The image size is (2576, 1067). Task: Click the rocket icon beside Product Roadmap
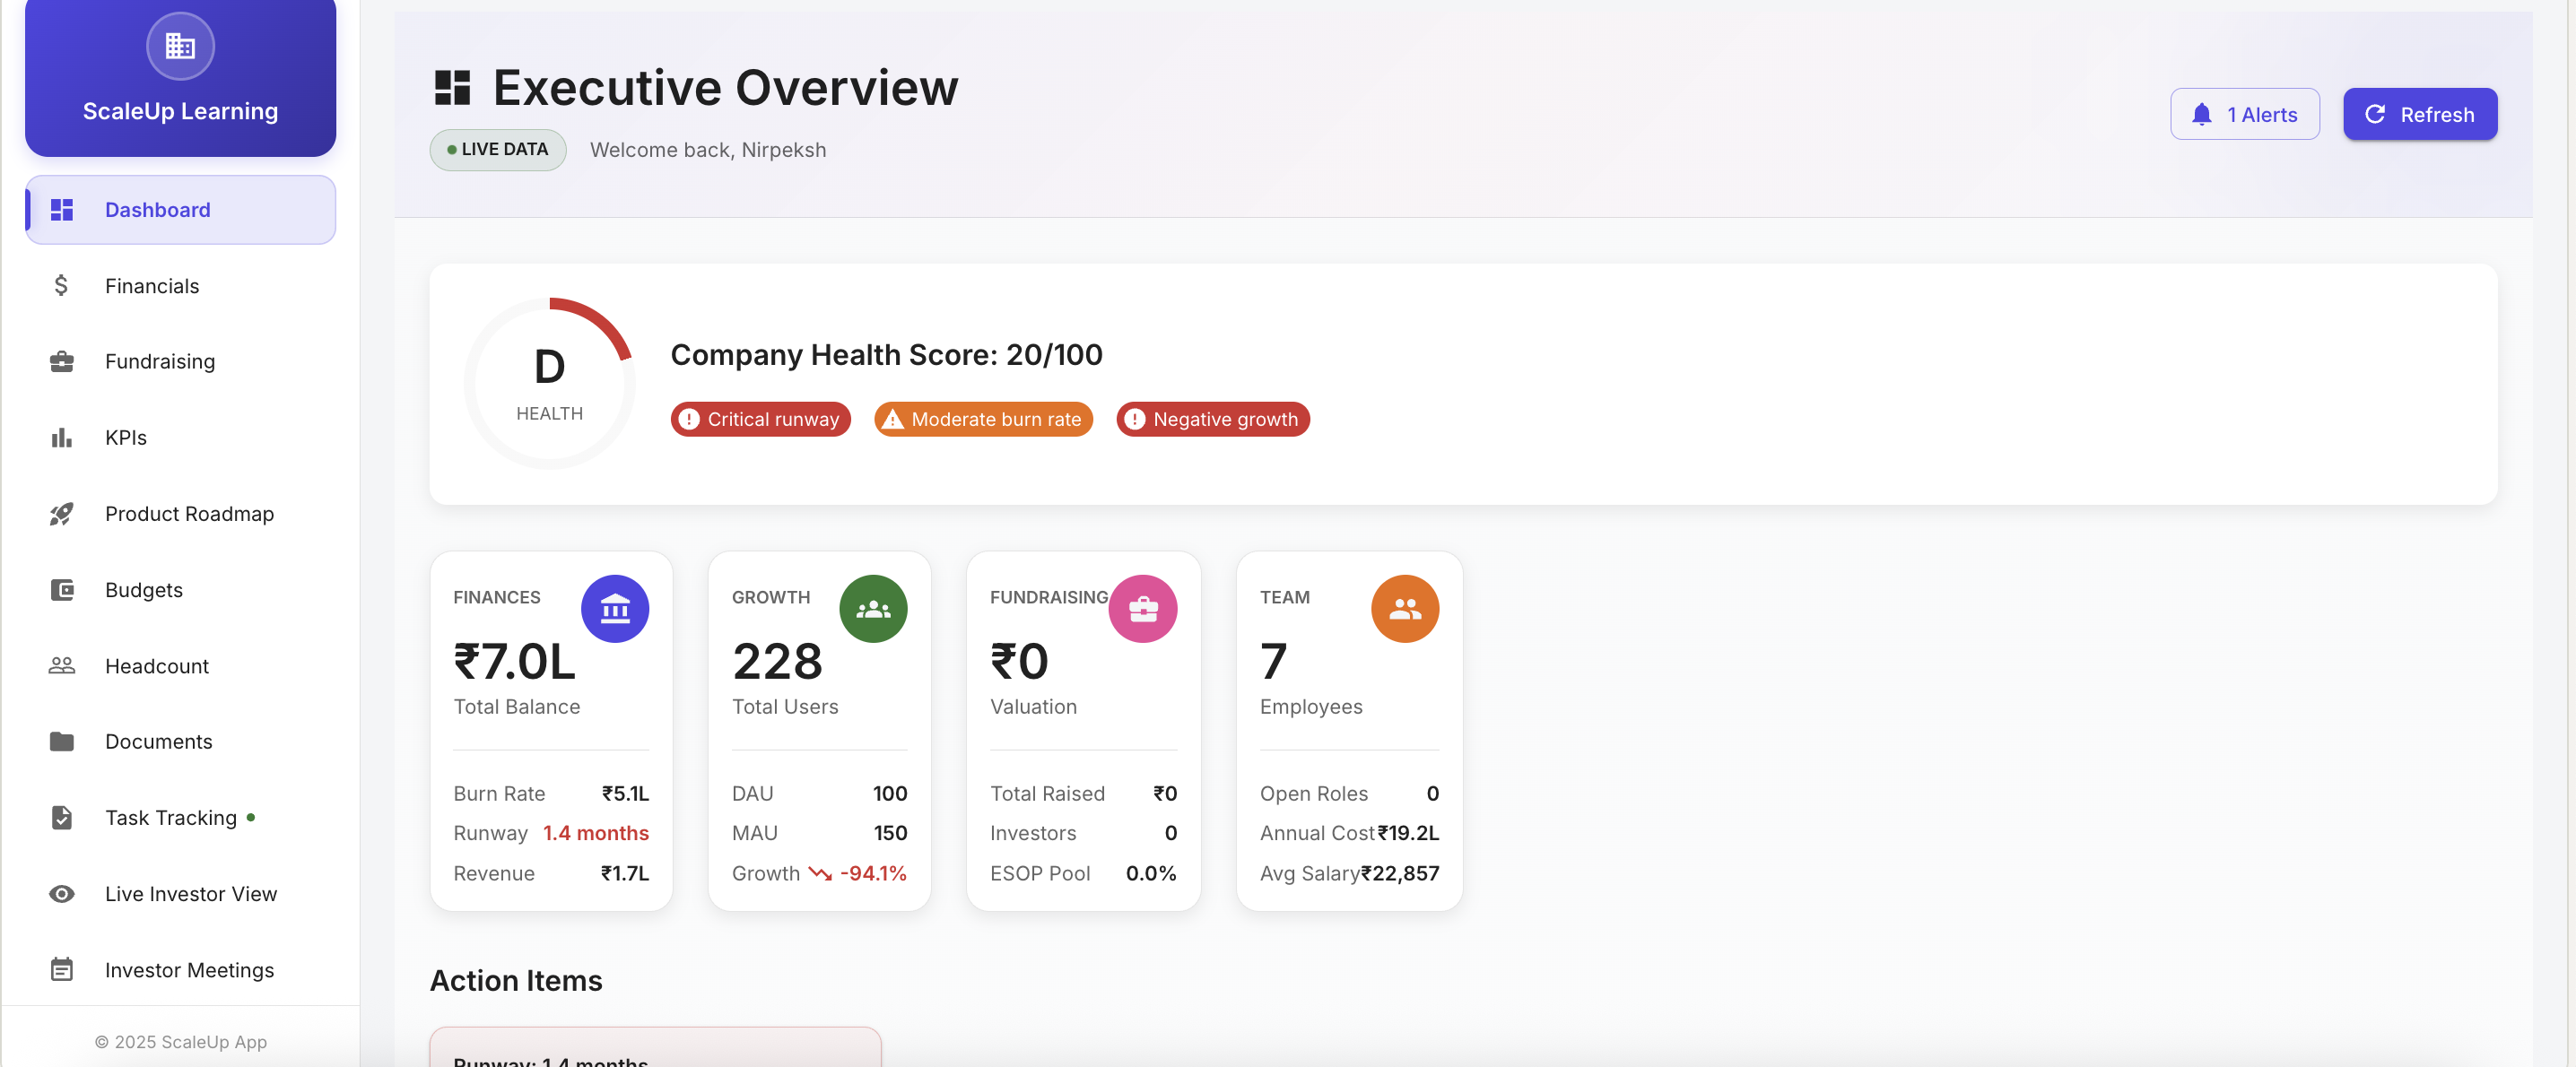coord(62,514)
